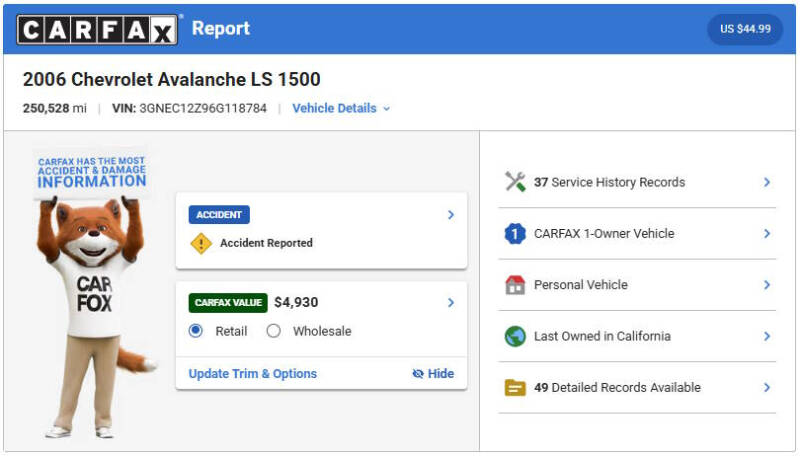The width and height of the screenshot is (800, 456).
Task: Click the yellow Detailed Records folder icon
Action: pos(515,388)
